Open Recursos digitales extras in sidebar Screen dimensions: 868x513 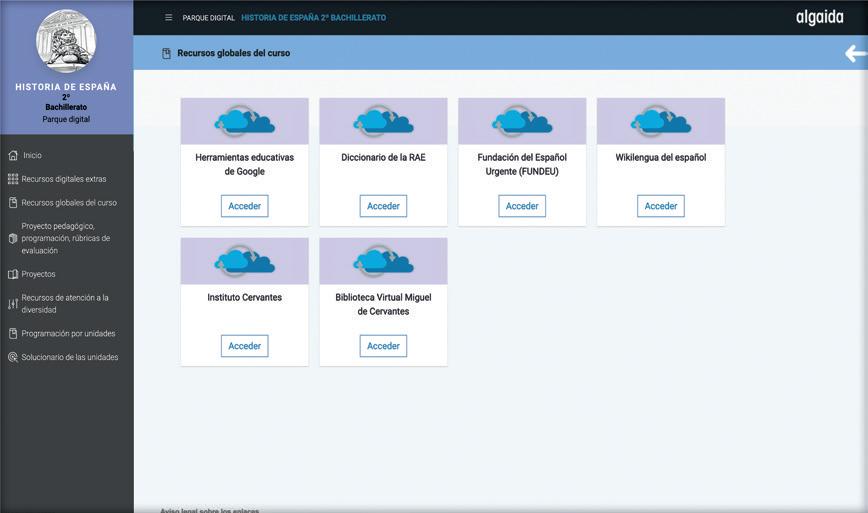click(66, 179)
